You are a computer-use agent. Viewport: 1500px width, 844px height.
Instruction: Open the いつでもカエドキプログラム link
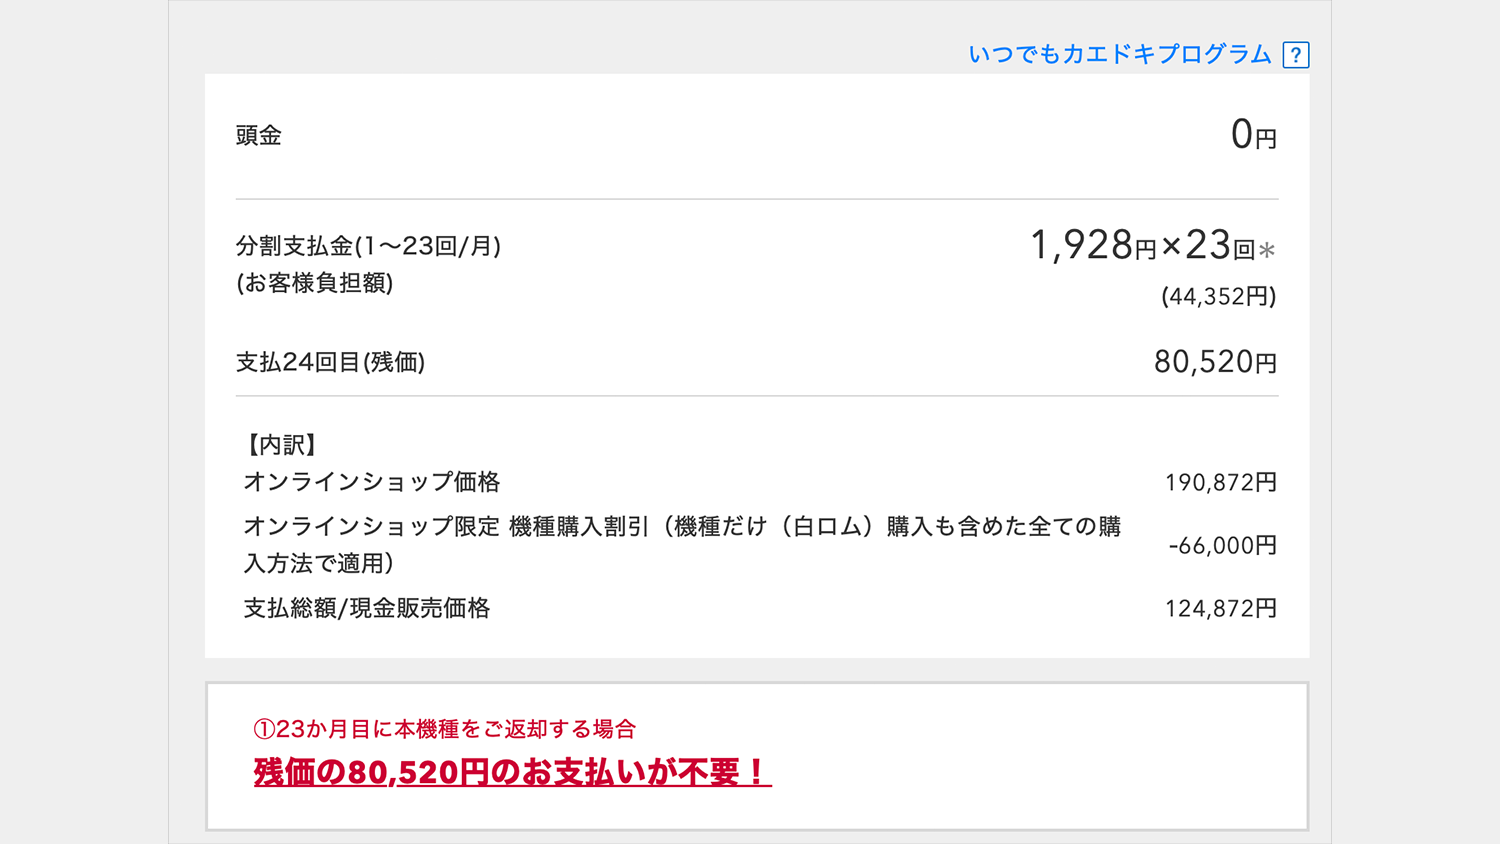(x=1119, y=54)
